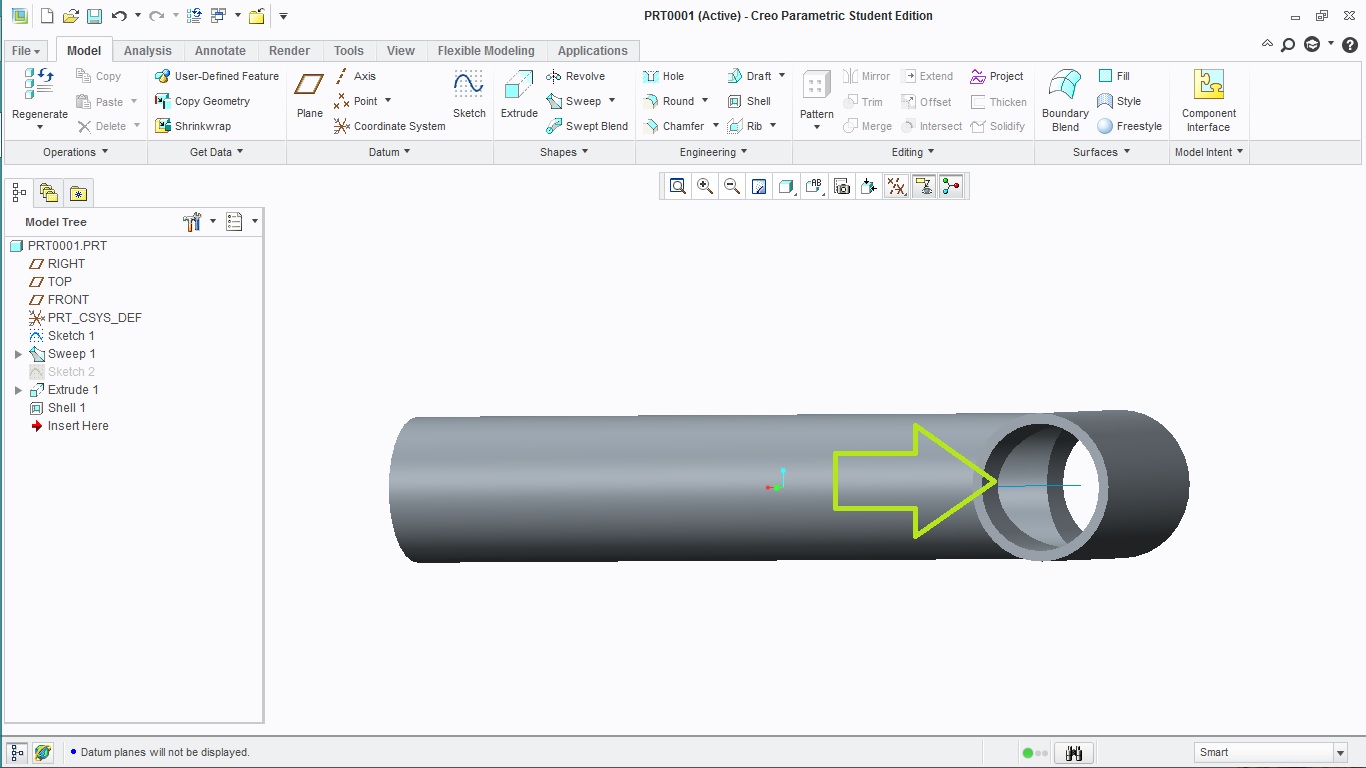1366x768 pixels.
Task: Click the Regenerate icon
Action: 39,84
